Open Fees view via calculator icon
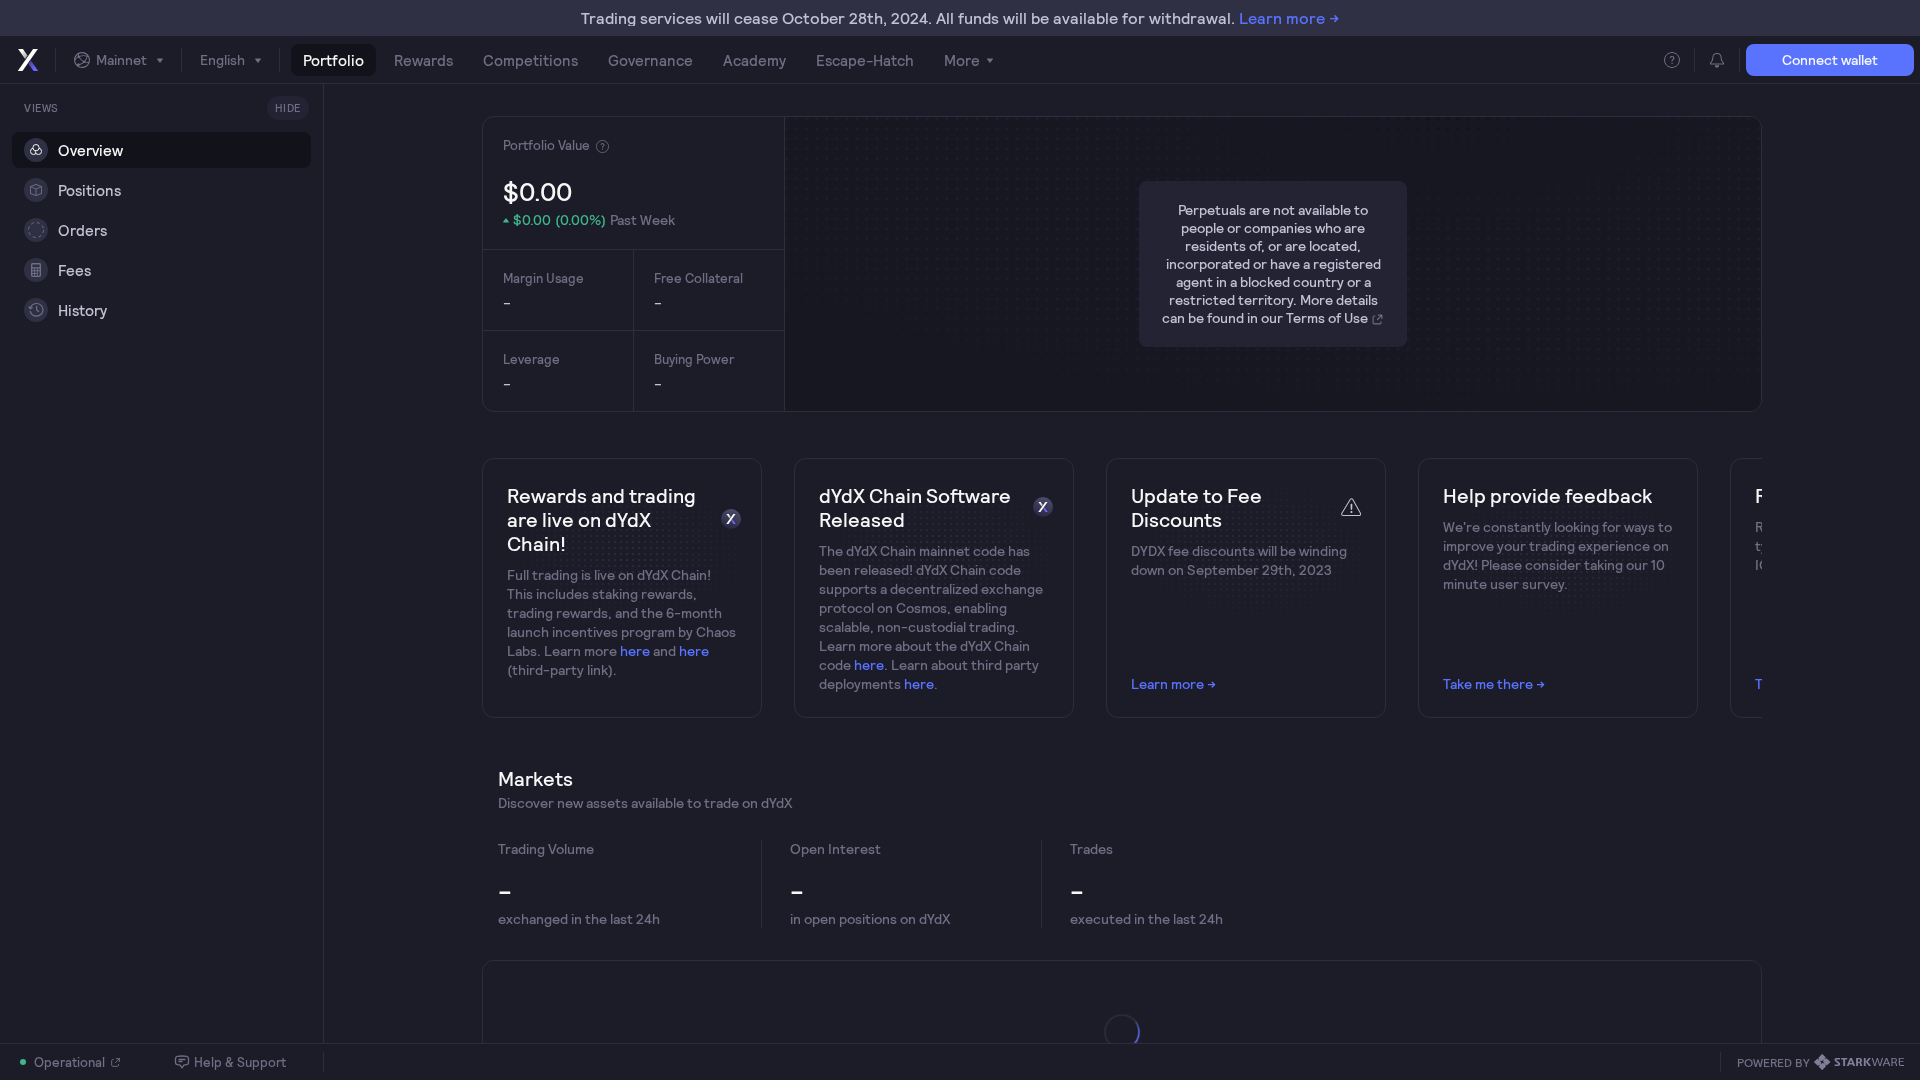The height and width of the screenshot is (1080, 1920). click(36, 270)
